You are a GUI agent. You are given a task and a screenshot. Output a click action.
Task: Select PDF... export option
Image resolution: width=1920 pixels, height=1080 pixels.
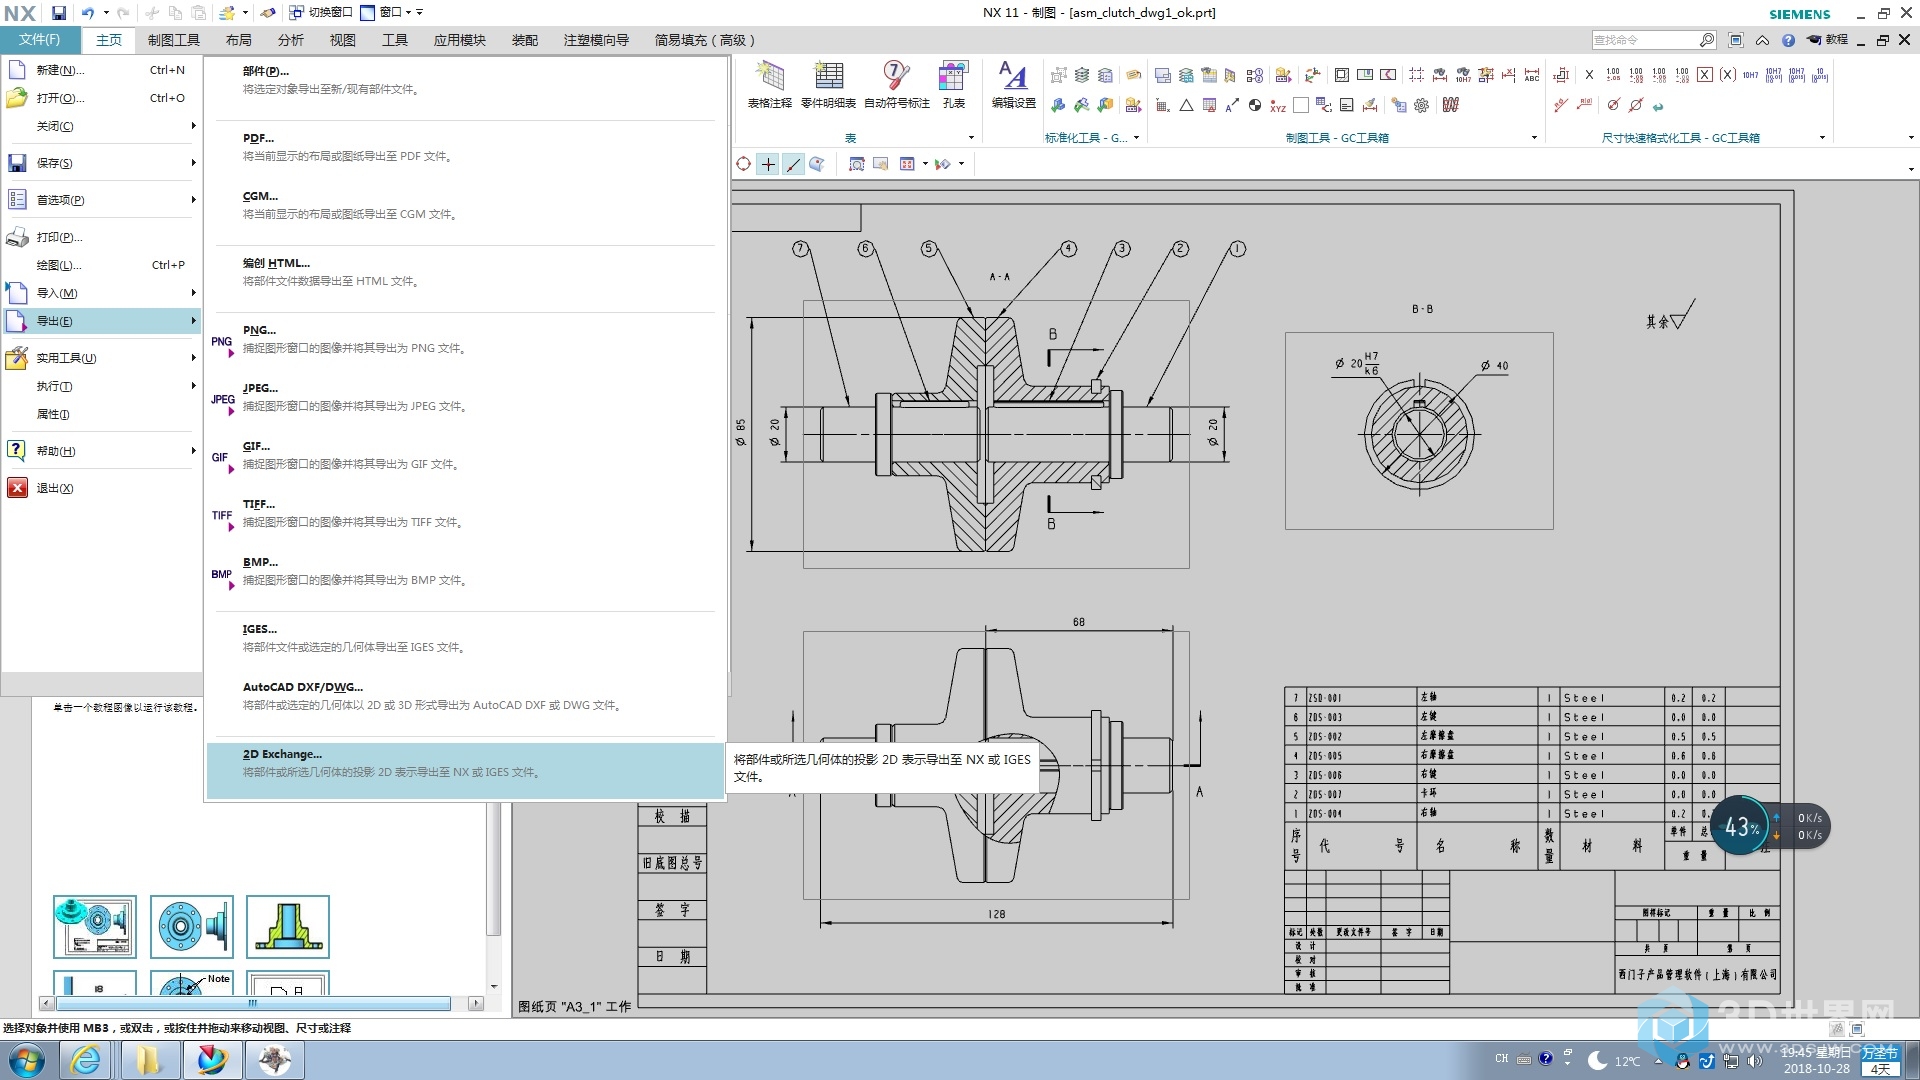tap(465, 147)
